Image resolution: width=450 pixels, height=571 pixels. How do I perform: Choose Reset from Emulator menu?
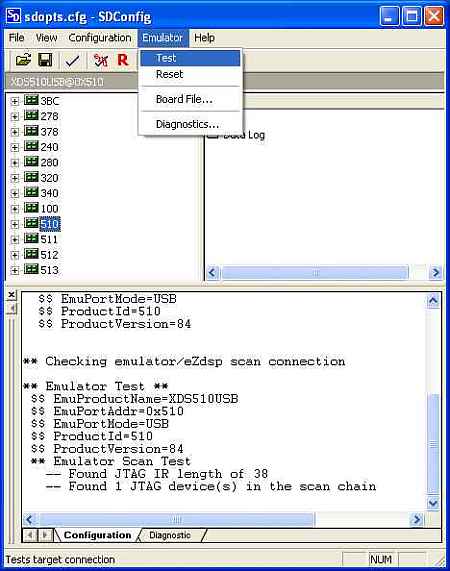click(x=190, y=74)
